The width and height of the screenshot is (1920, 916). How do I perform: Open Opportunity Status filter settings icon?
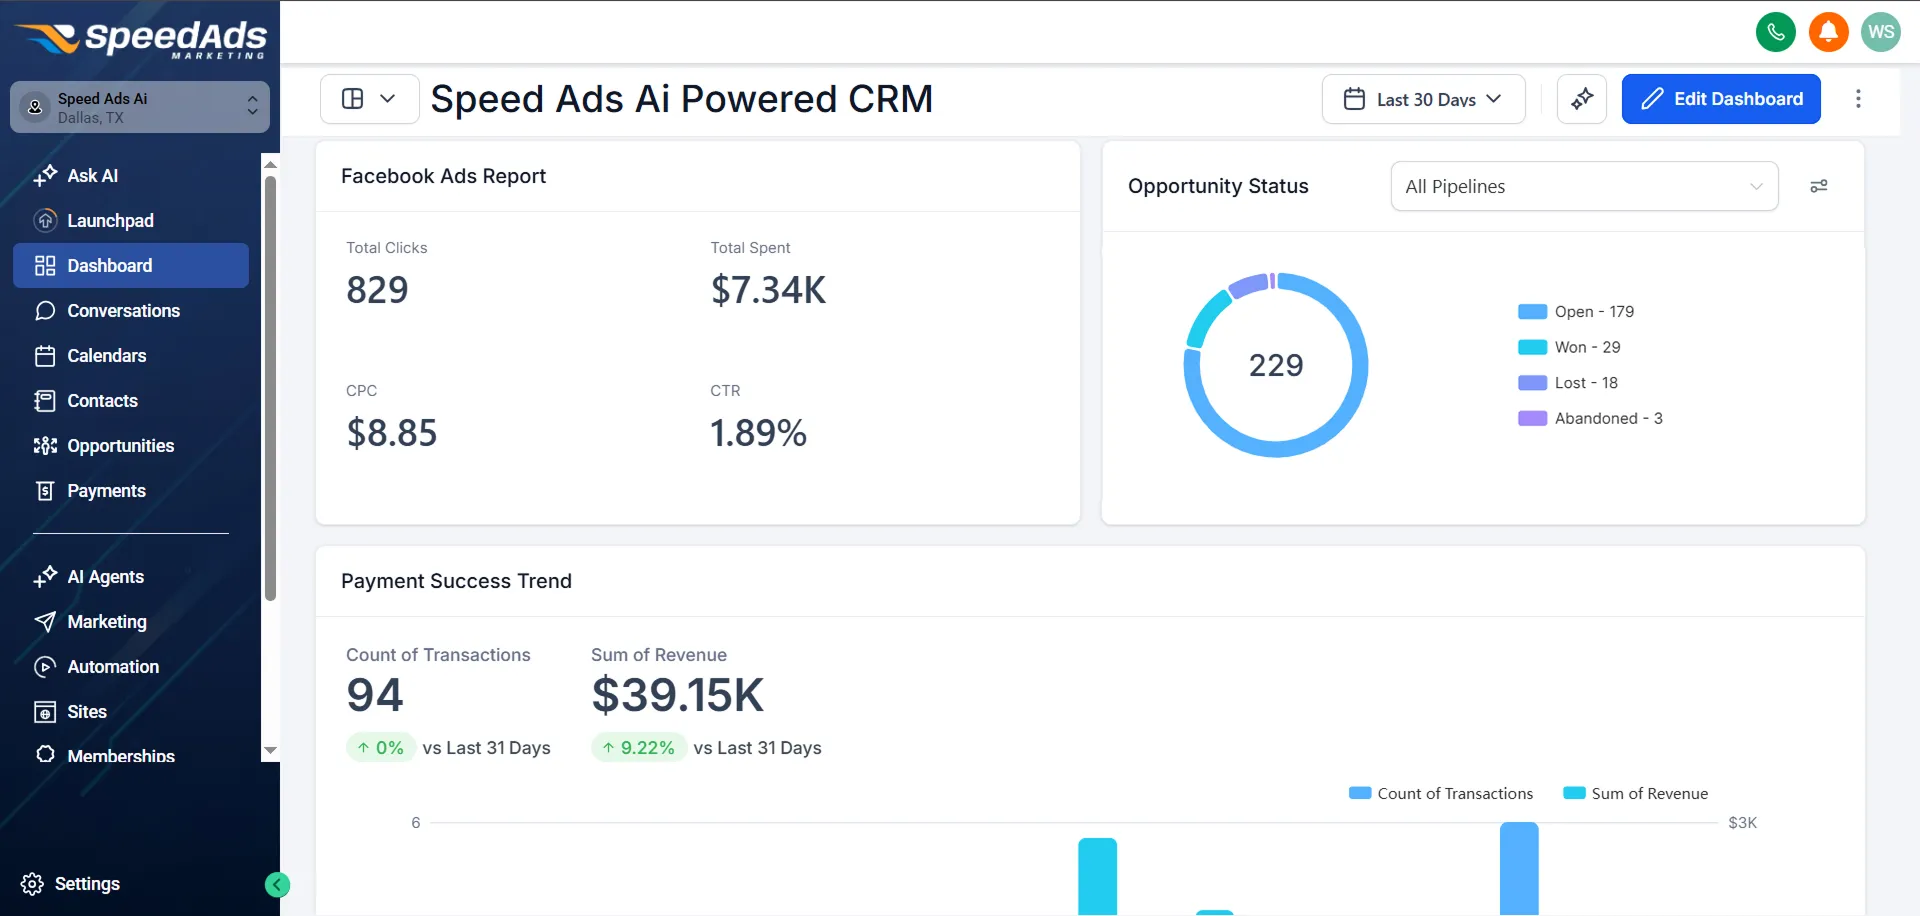pos(1819,186)
